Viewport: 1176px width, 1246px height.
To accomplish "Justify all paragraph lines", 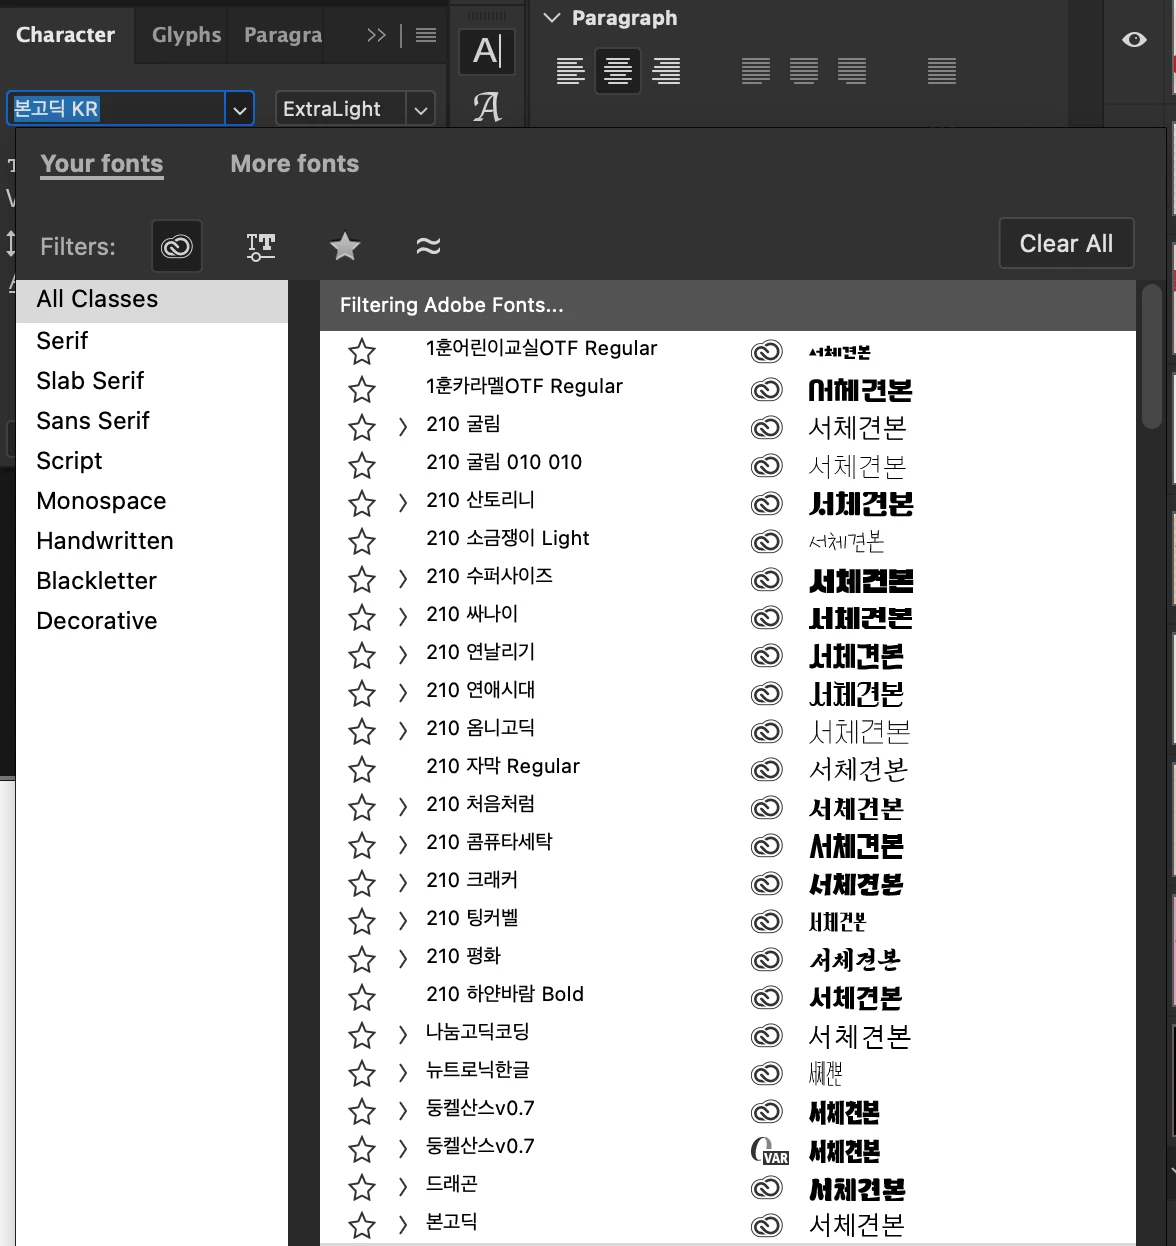I will point(942,71).
